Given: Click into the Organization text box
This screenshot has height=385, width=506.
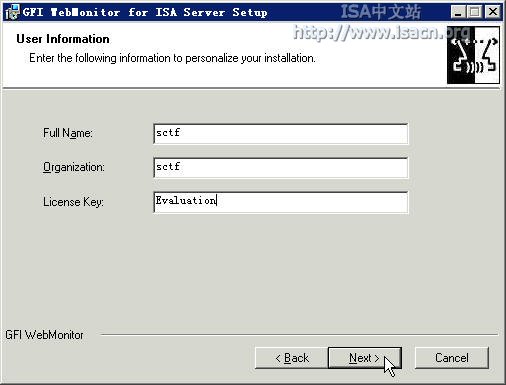Looking at the screenshot, I should pos(281,168).
